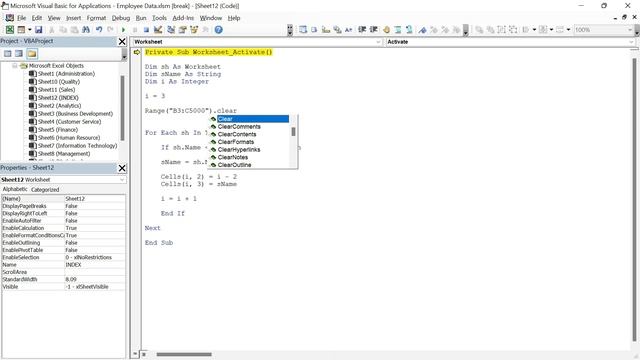Open the Activate procedure dropdown
The image size is (640, 360).
pos(631,42)
